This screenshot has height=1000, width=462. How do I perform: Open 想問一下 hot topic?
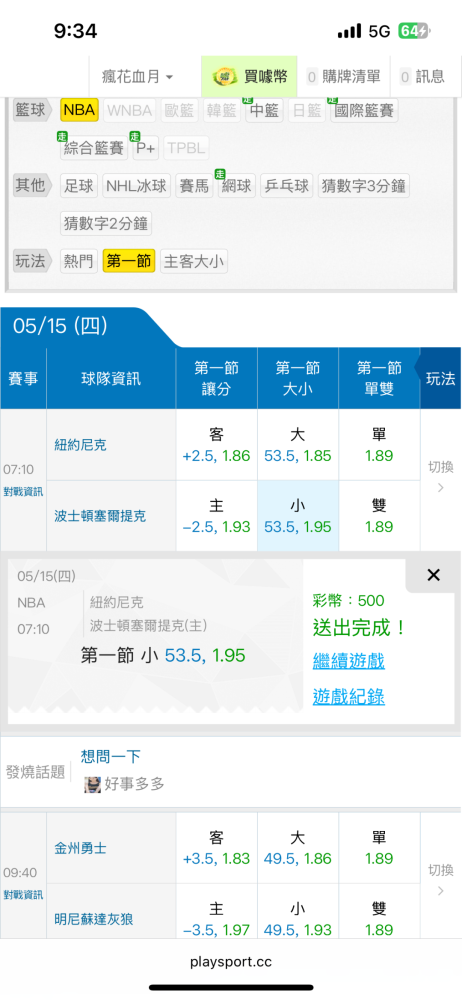(110, 756)
